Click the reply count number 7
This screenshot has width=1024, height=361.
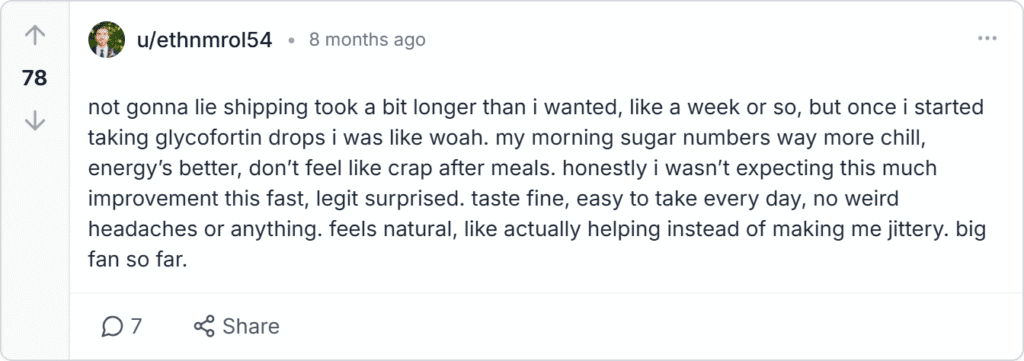tap(136, 326)
